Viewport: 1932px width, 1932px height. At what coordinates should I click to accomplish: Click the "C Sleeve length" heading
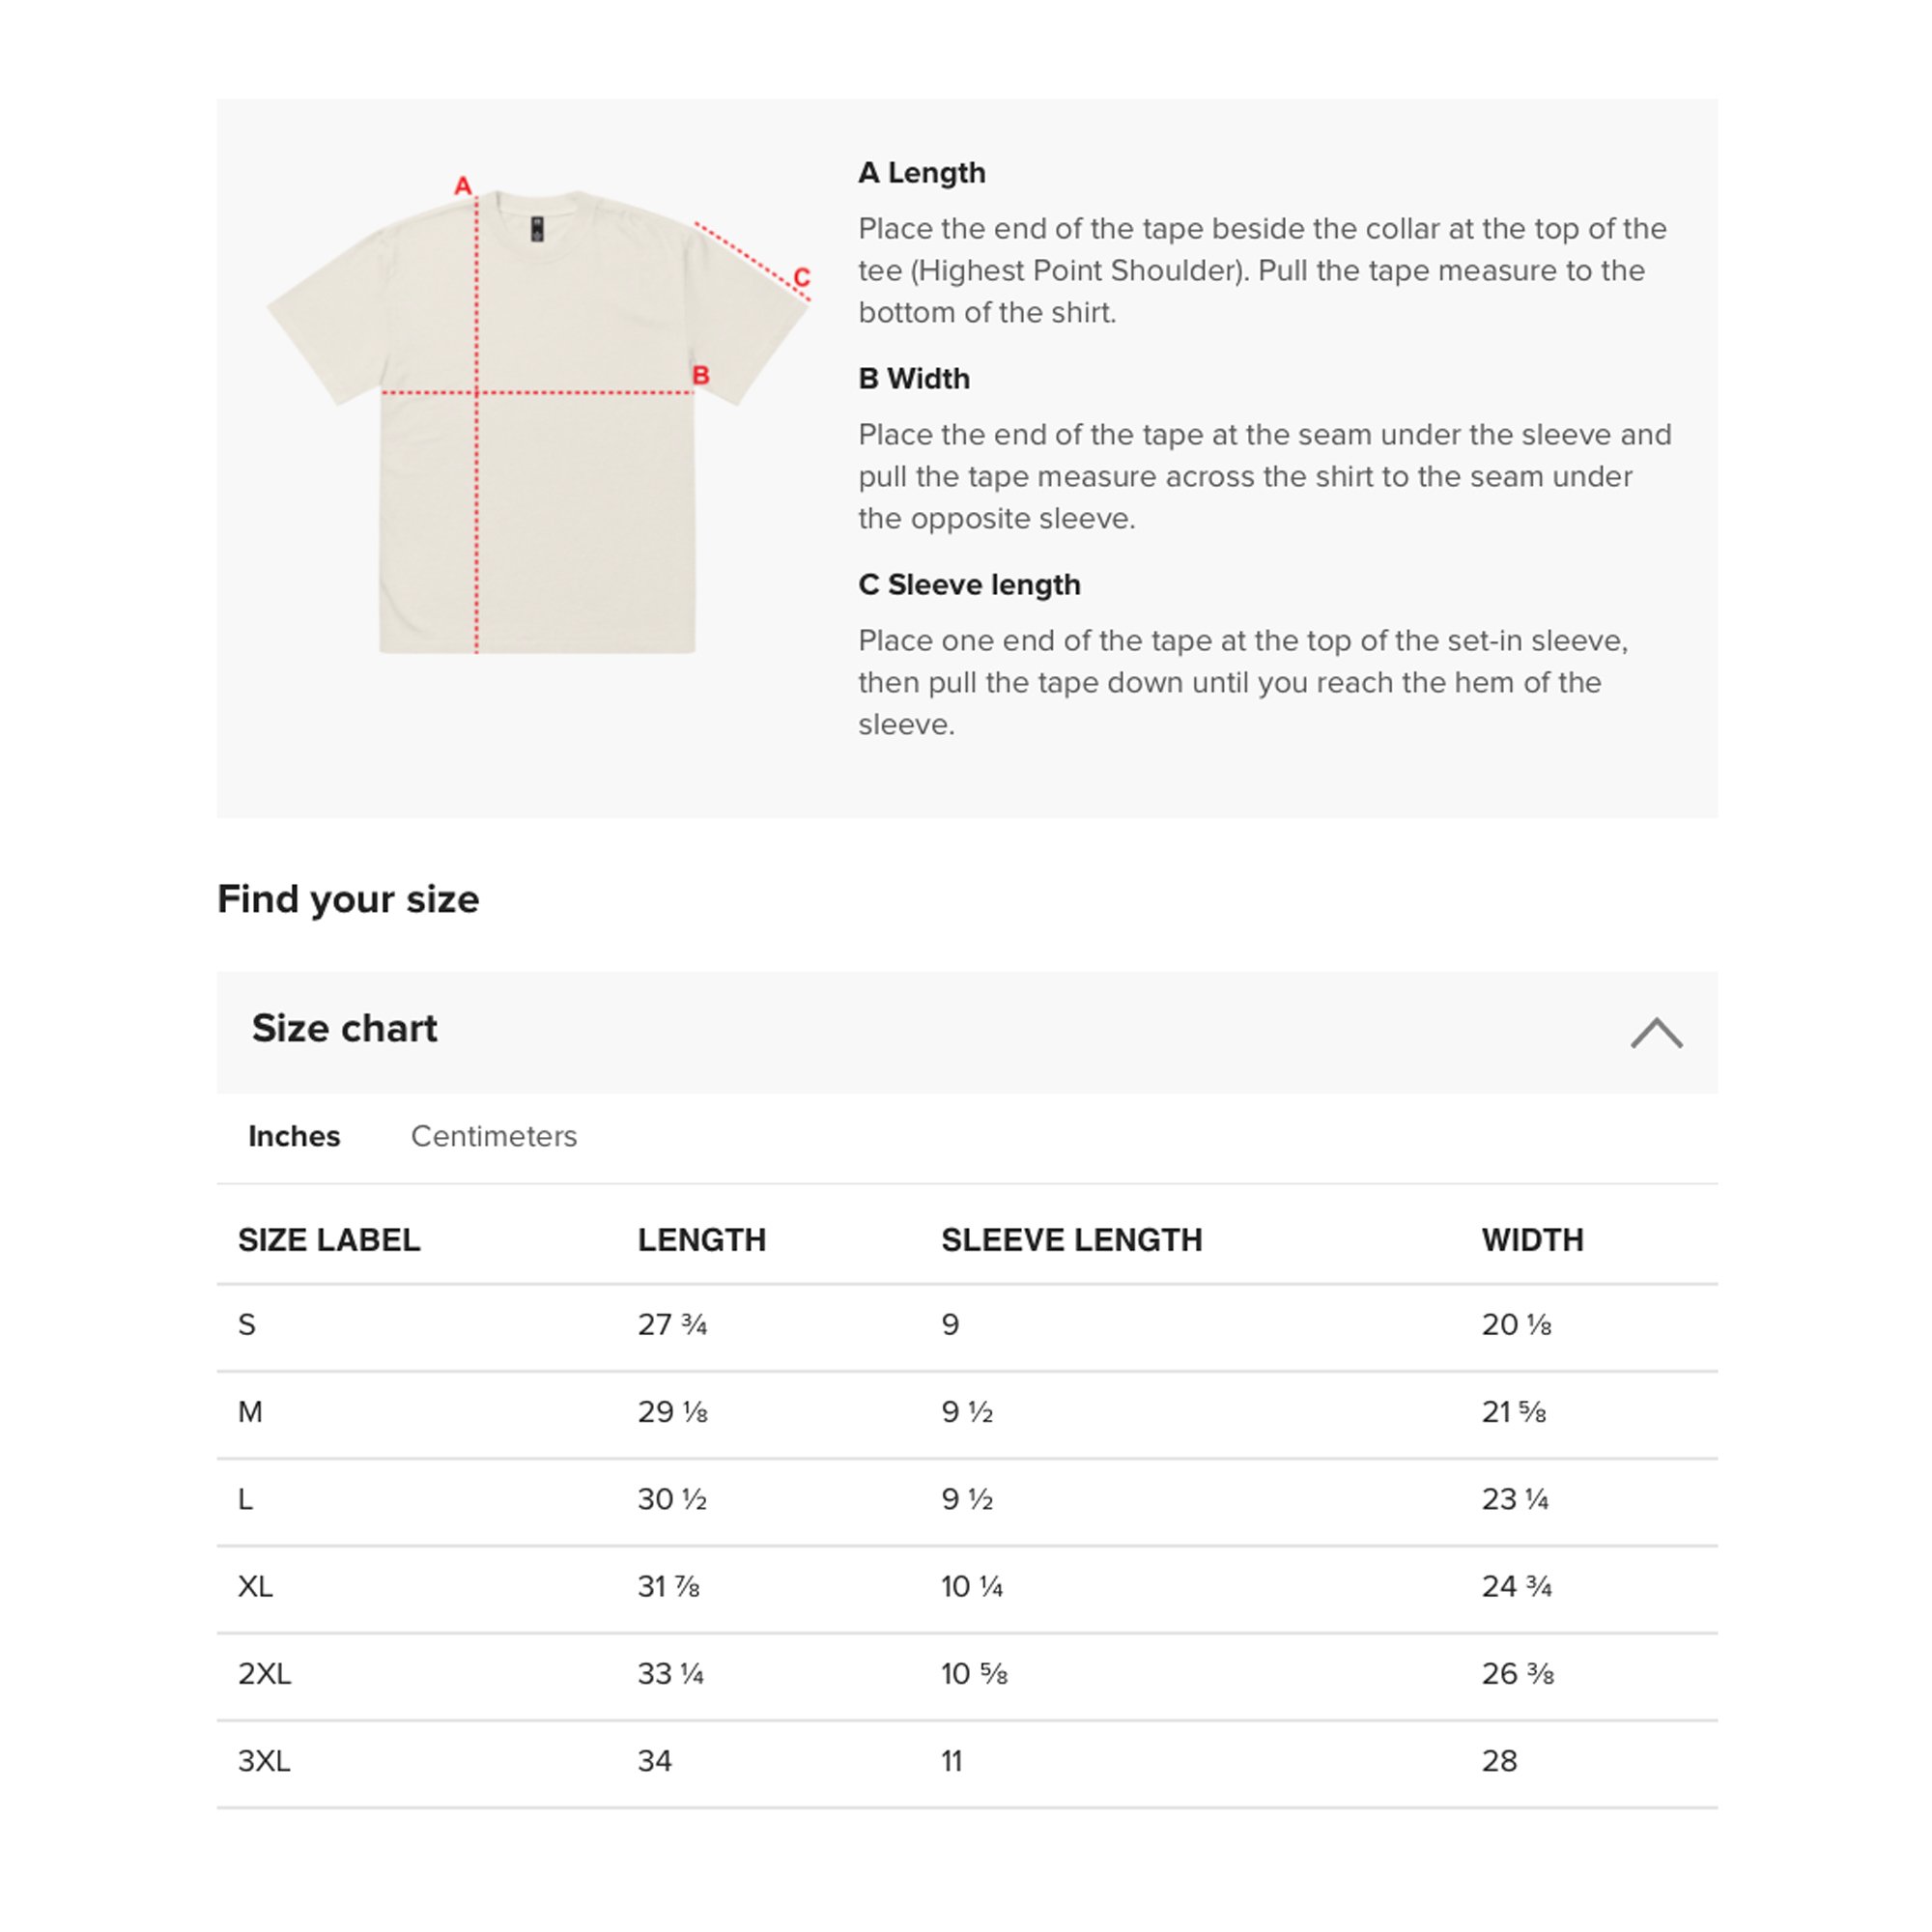tap(969, 585)
